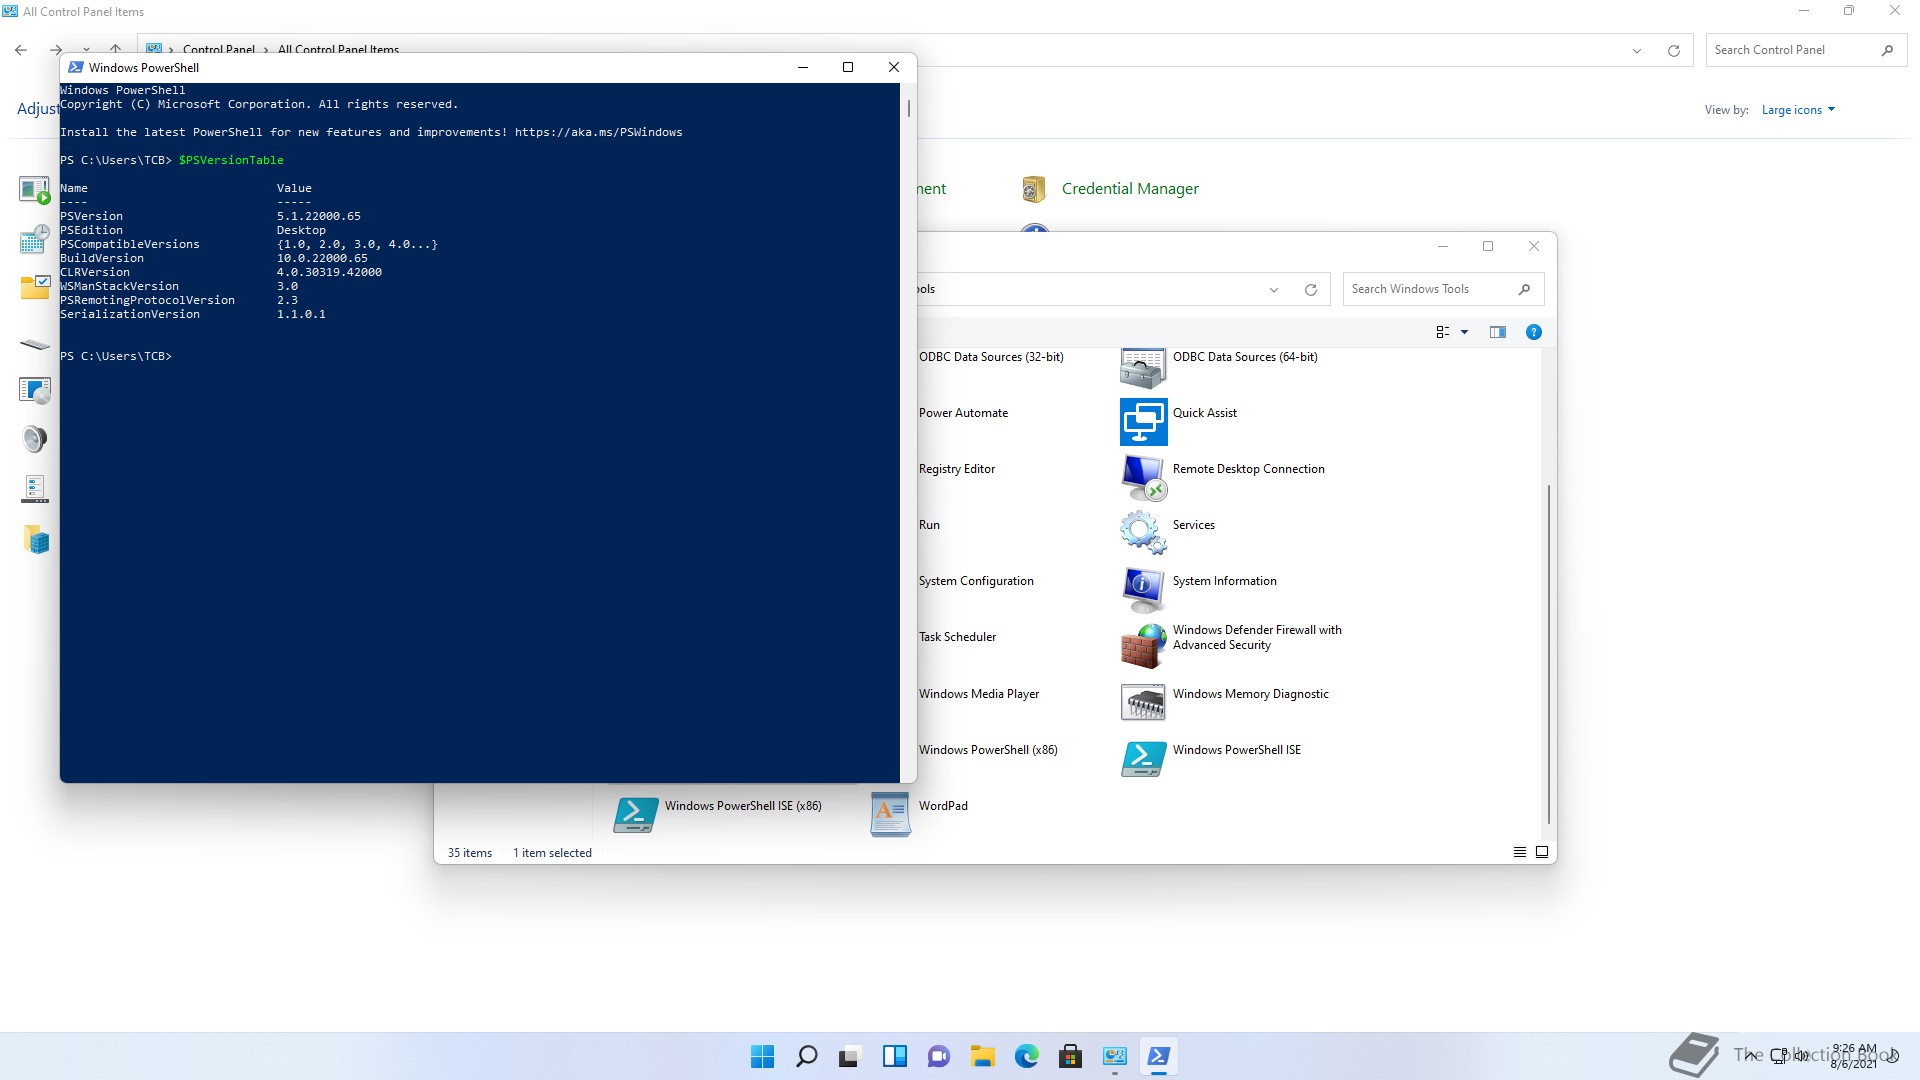Click PowerShell window title bar icon
This screenshot has width=1920, height=1080.
point(76,67)
